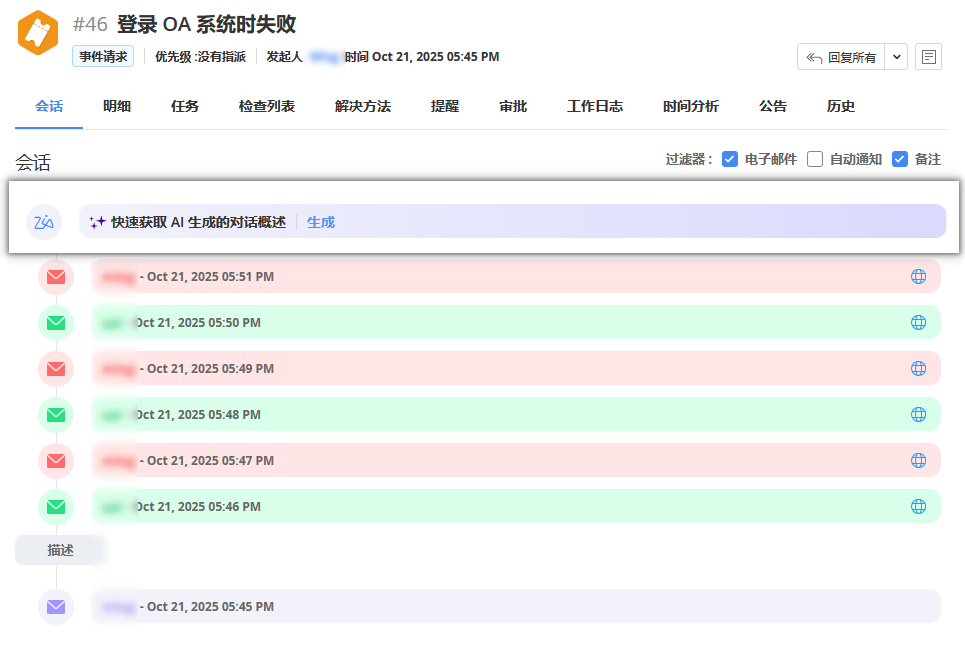Switch to the 任务 tab

tap(185, 106)
